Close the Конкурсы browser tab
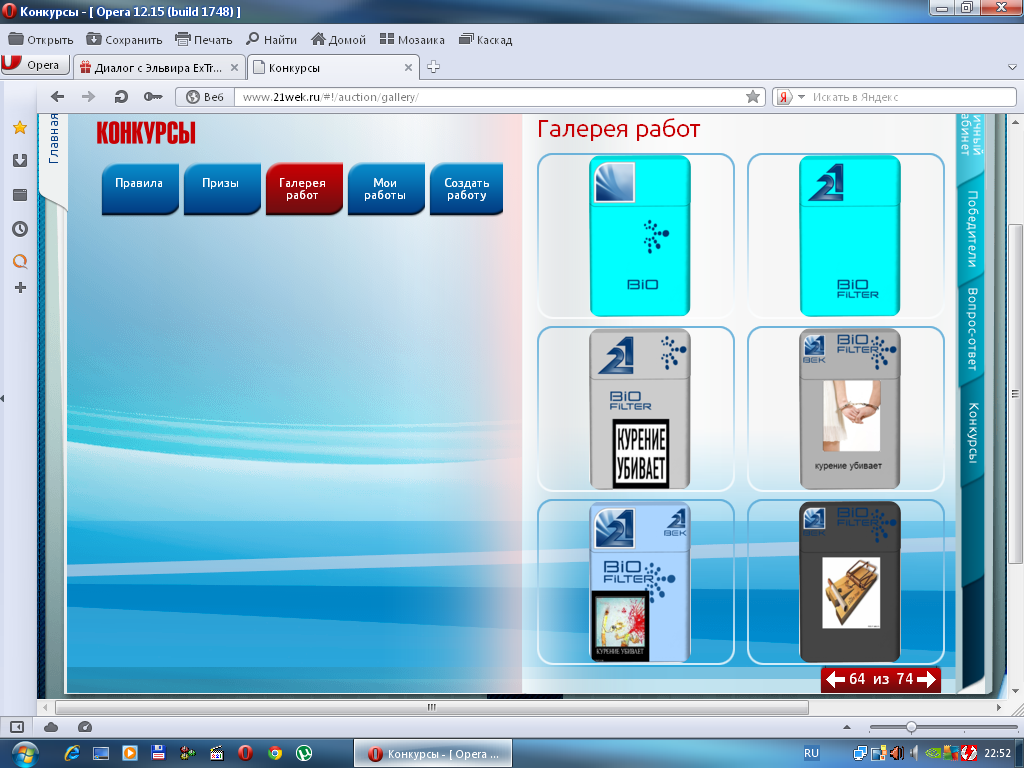 coord(408,67)
